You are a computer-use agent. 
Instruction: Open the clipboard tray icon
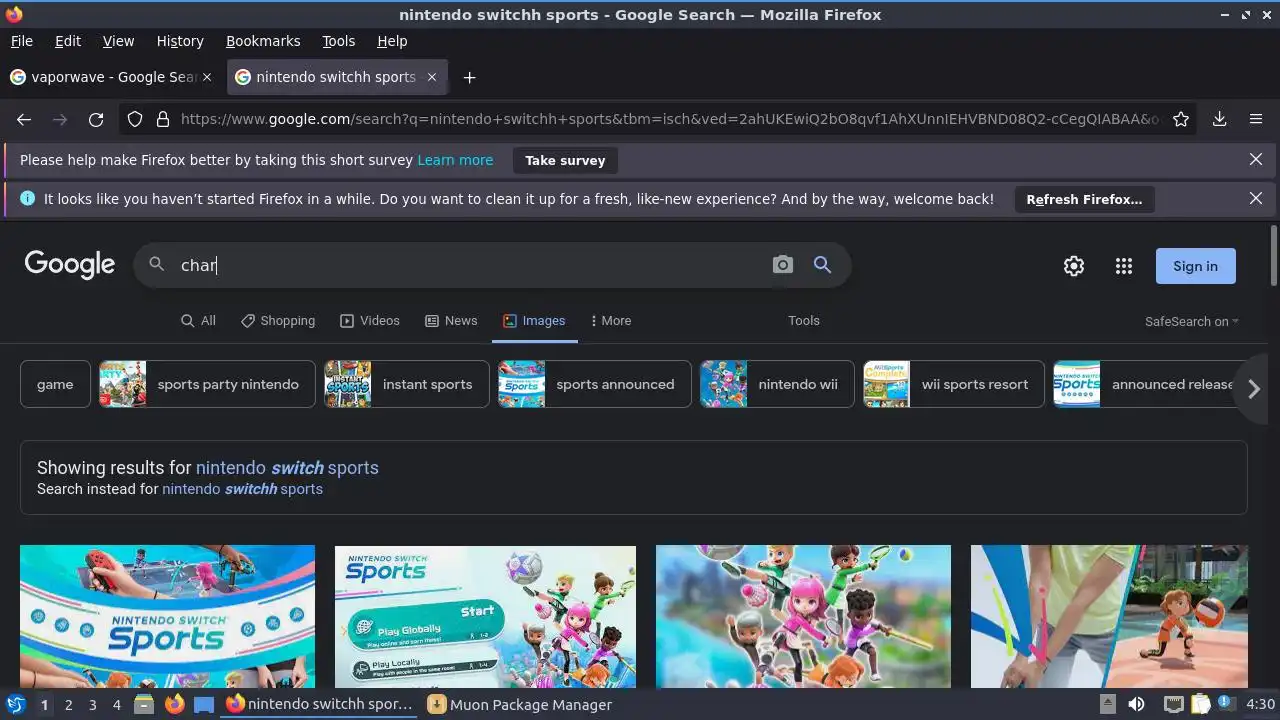(x=1201, y=704)
